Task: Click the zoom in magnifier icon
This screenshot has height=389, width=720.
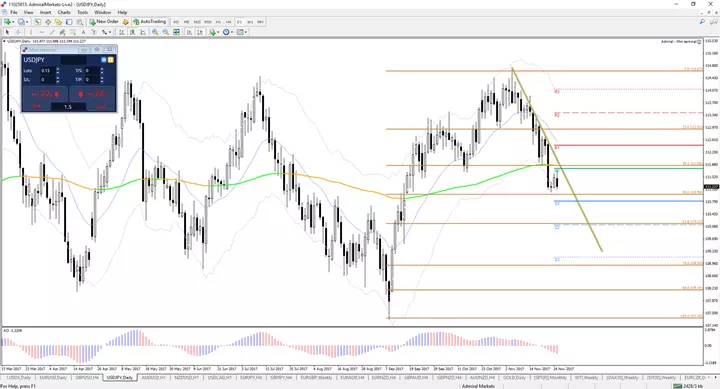Action: pyautogui.click(x=155, y=32)
